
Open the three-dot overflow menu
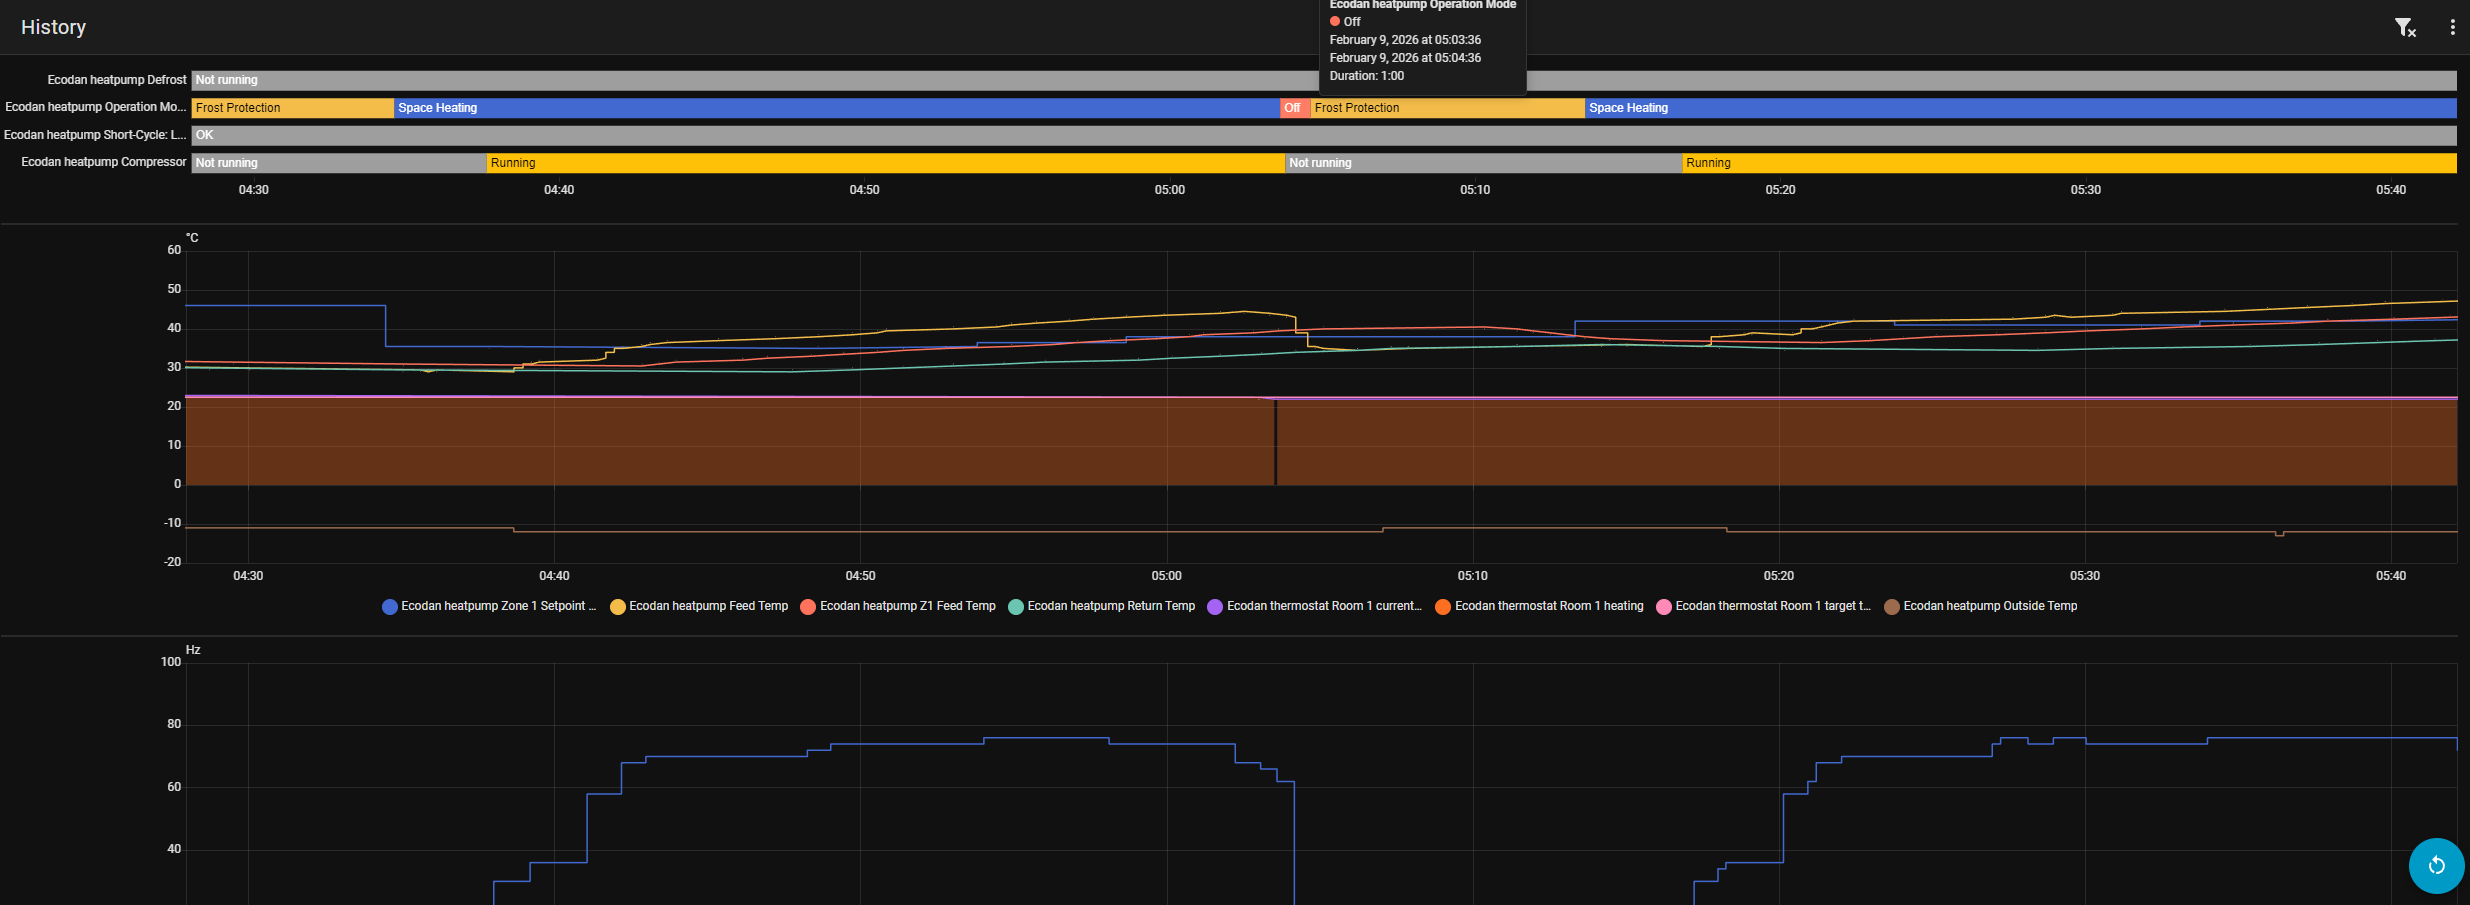pos(2452,28)
